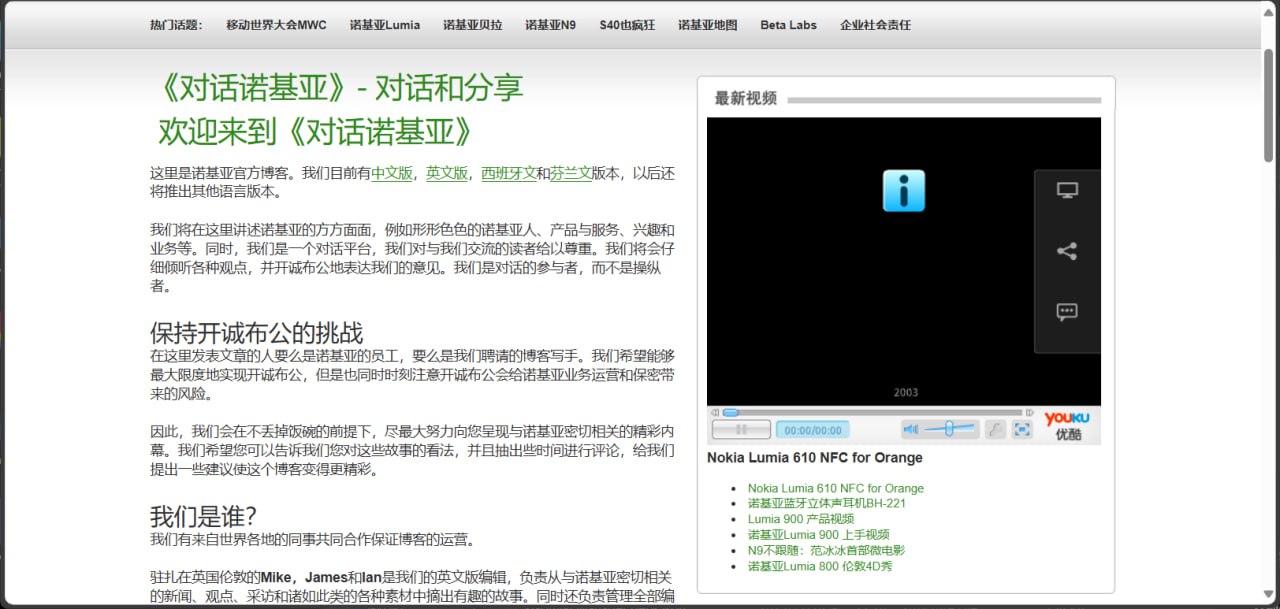Click the 《对话诺基亚》- 对话和分享 title

pos(338,88)
